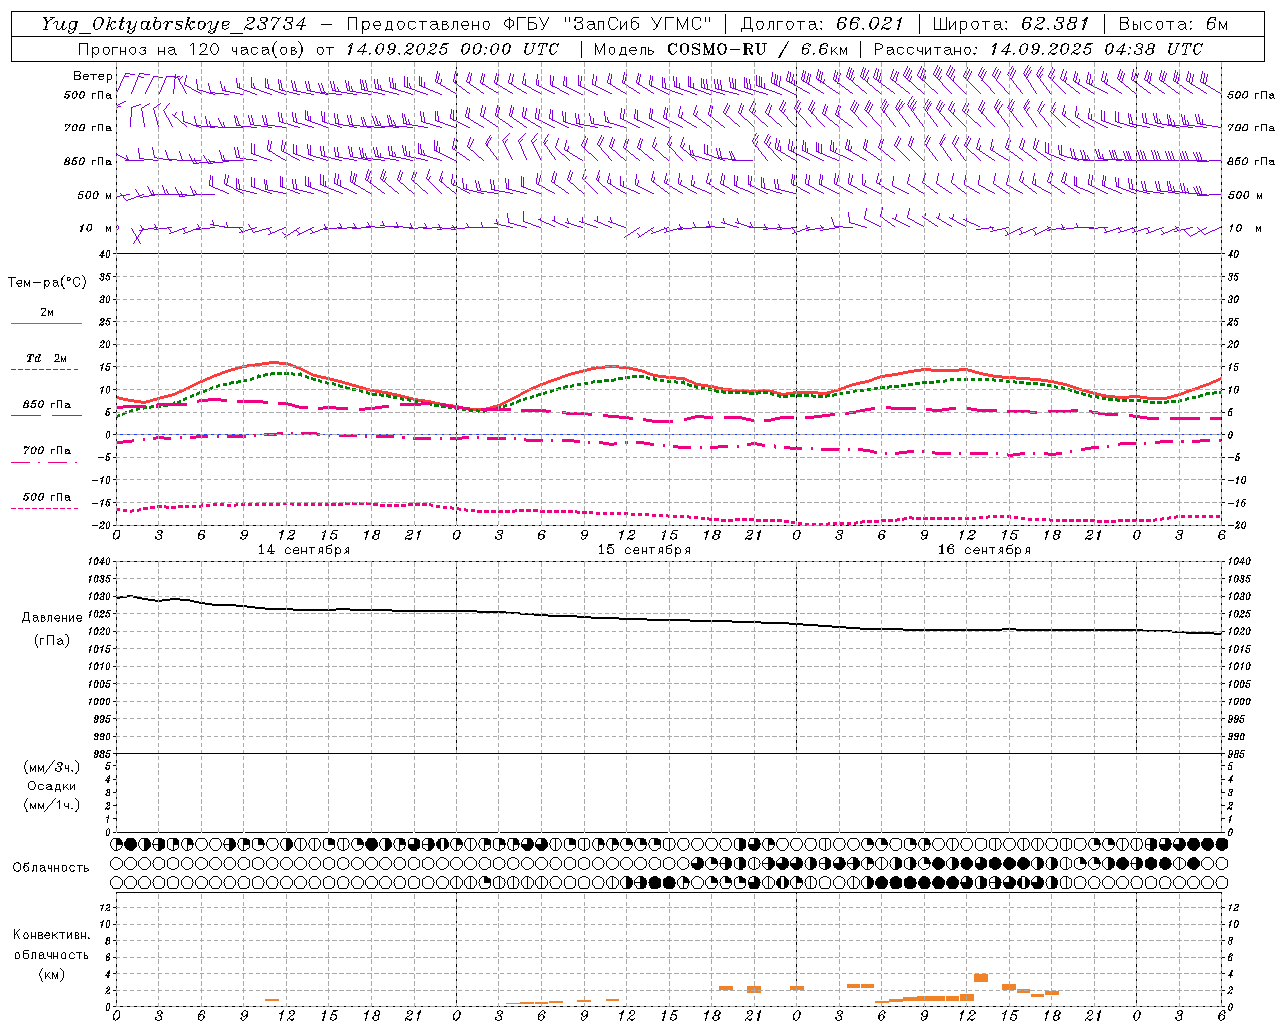Click the Долгота: 66.021 value
The height and width of the screenshot is (1024, 1280).
822,24
